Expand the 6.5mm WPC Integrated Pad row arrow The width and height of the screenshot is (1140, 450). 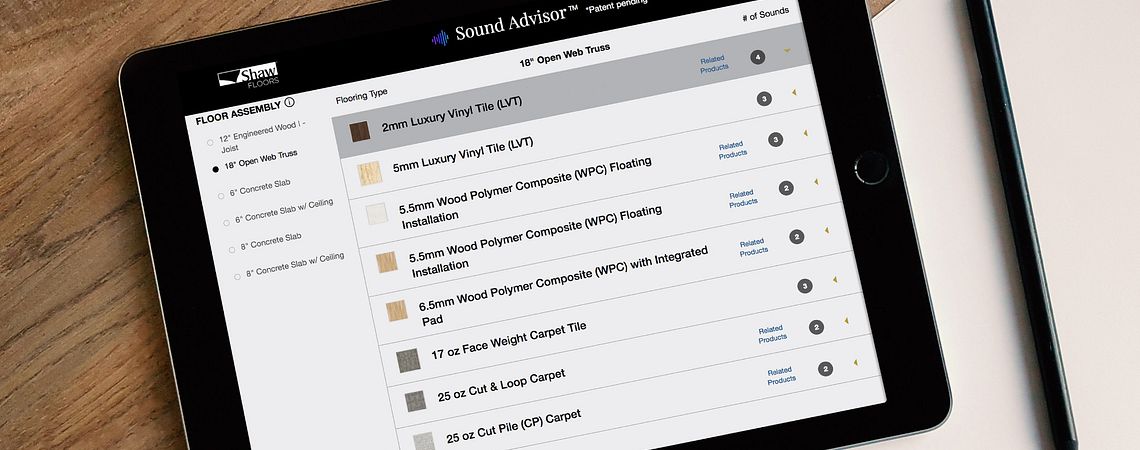coord(827,230)
